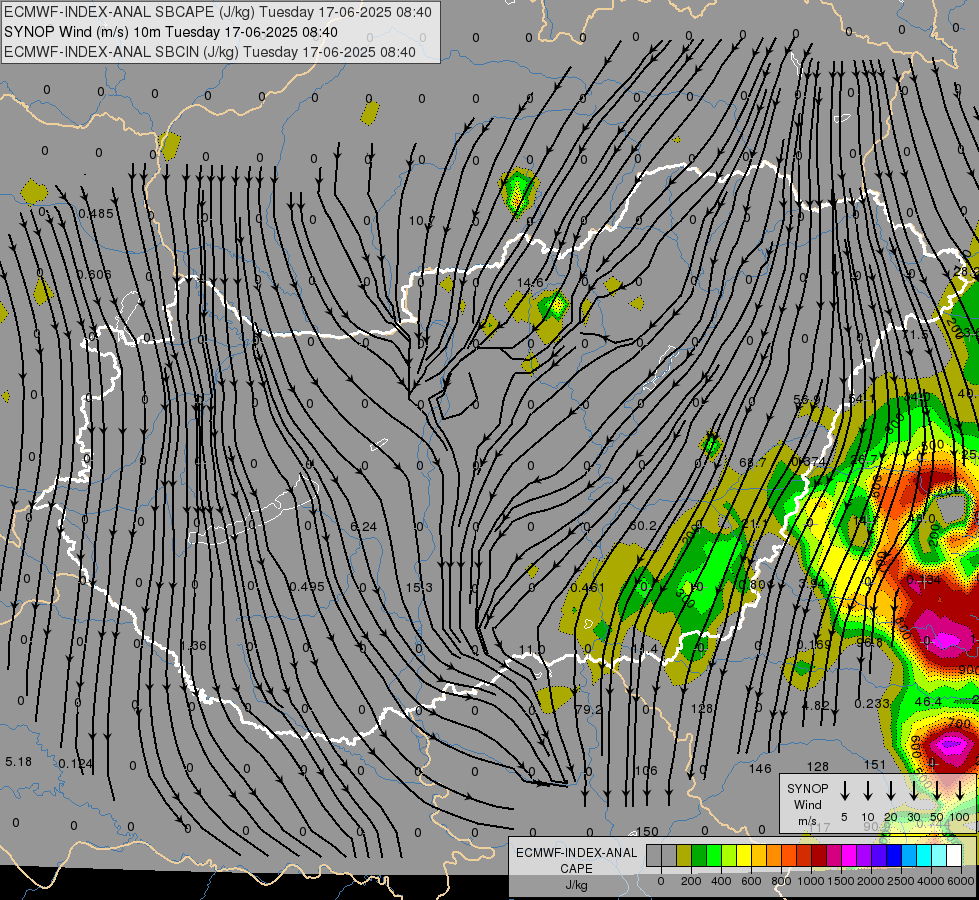Click the 100 m/s wind arrow in legend
Viewport: 979px width, 900px height.
(x=960, y=791)
